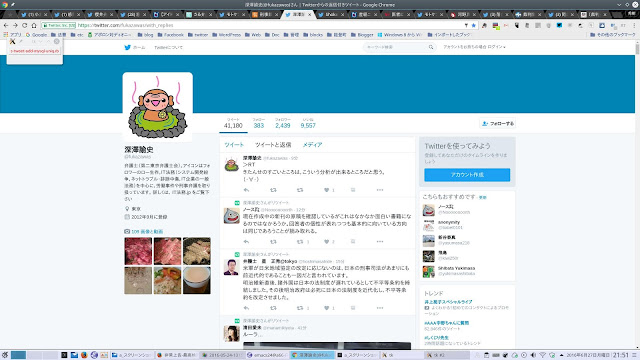This screenshot has width=640, height=360.
Task: Click the profile name 深澤諭史
Action: [139, 149]
